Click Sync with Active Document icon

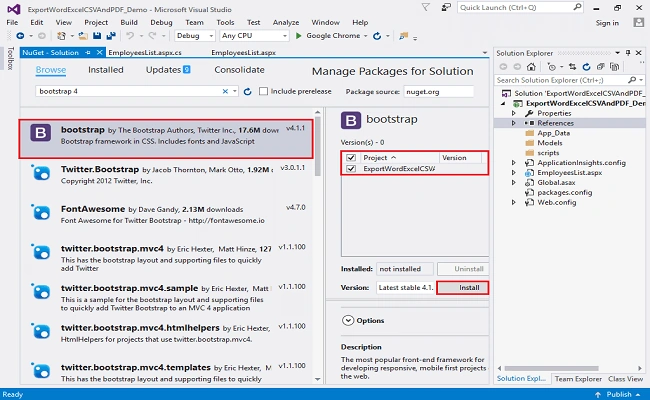[x=572, y=67]
